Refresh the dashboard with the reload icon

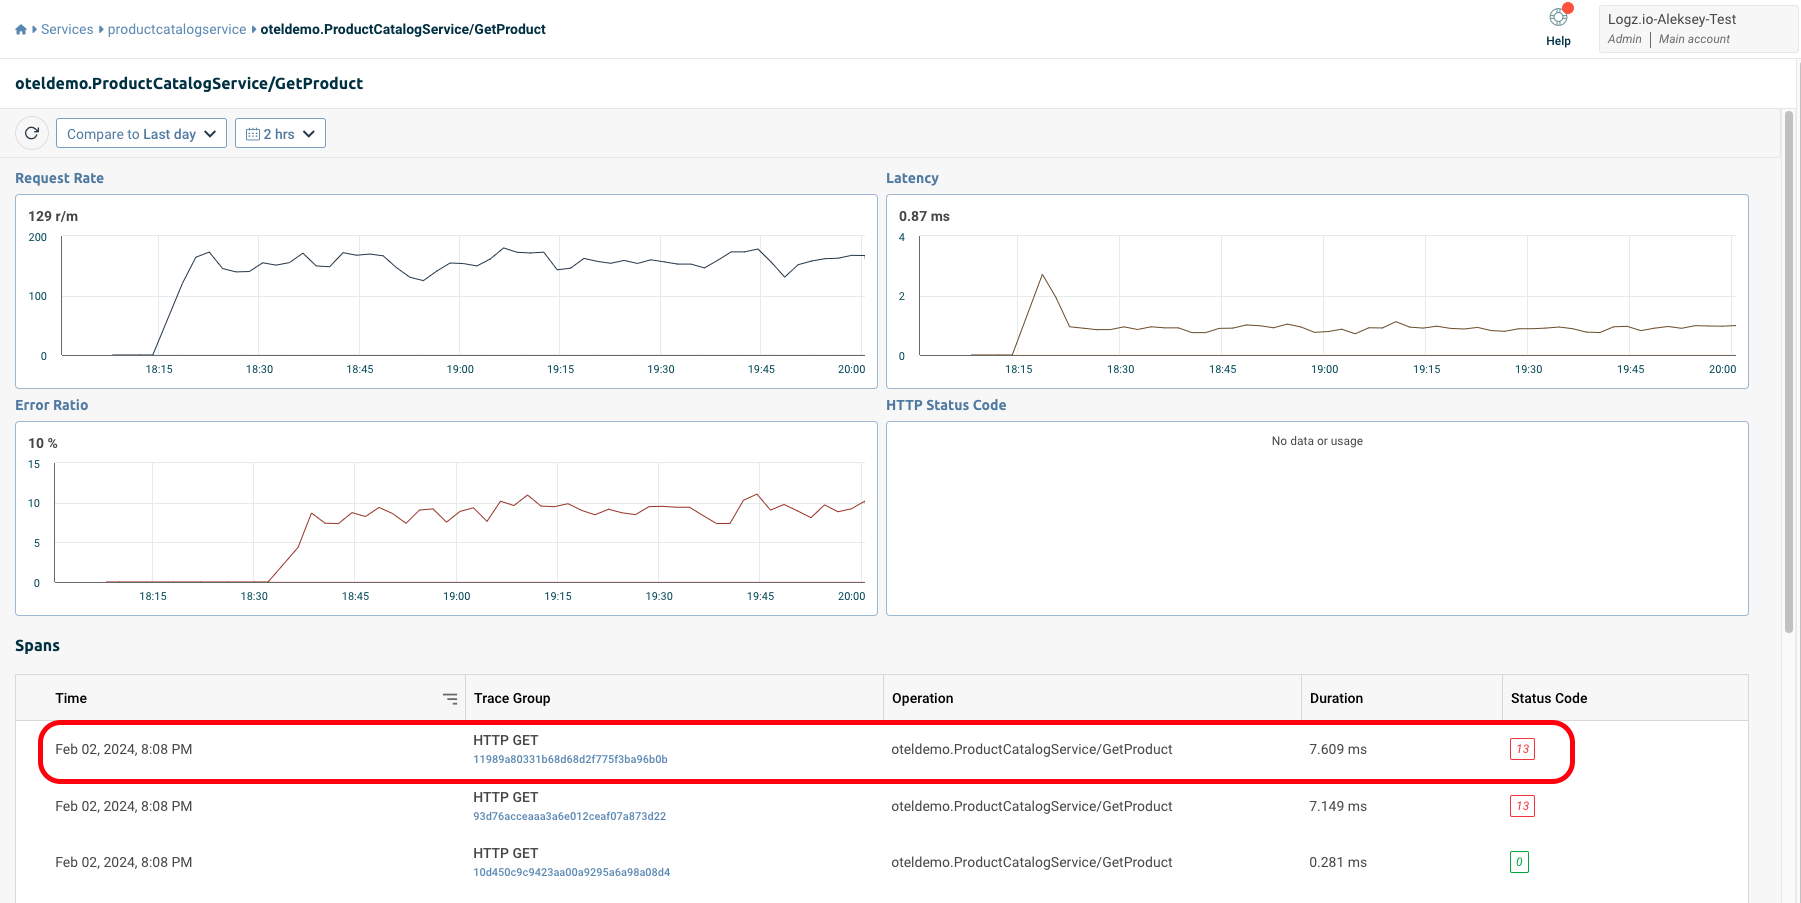[x=32, y=133]
